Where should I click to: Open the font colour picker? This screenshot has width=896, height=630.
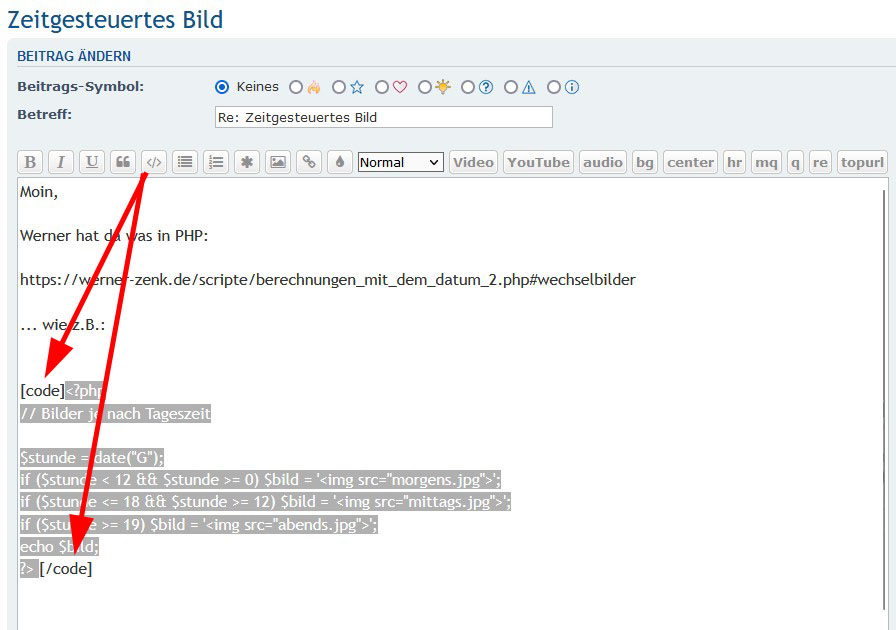[340, 162]
